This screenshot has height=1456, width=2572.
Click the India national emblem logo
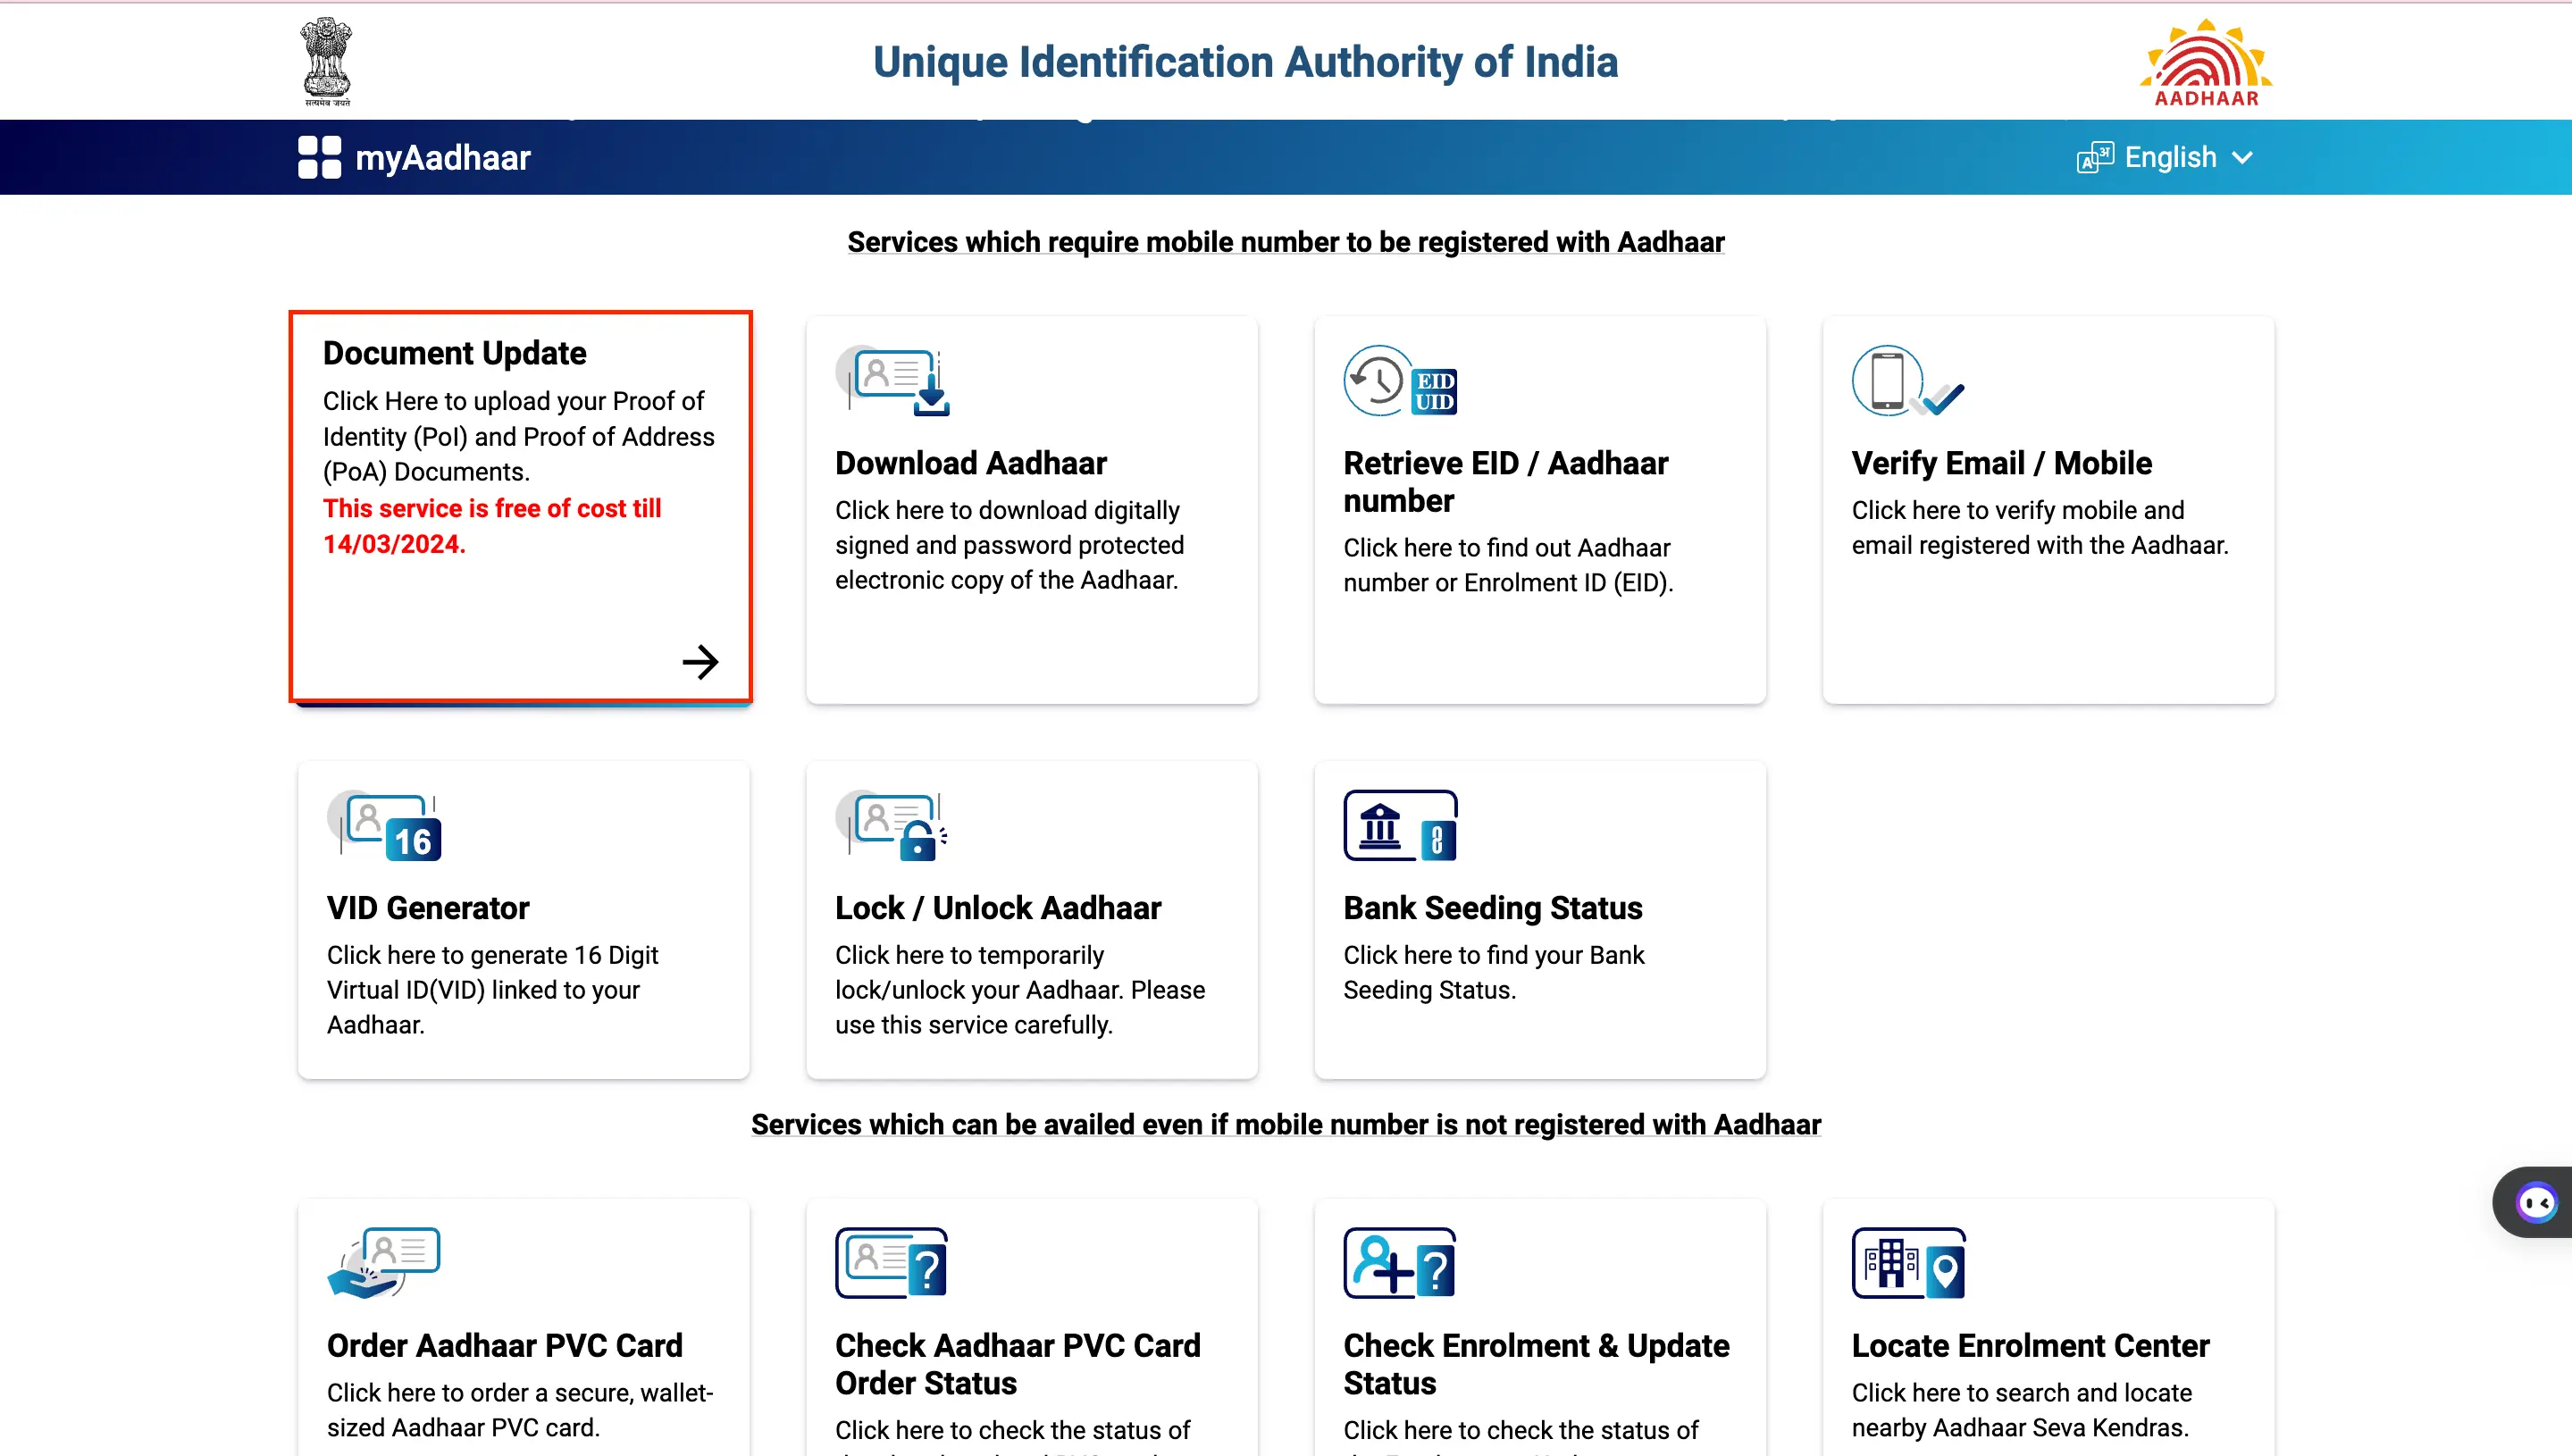[327, 62]
